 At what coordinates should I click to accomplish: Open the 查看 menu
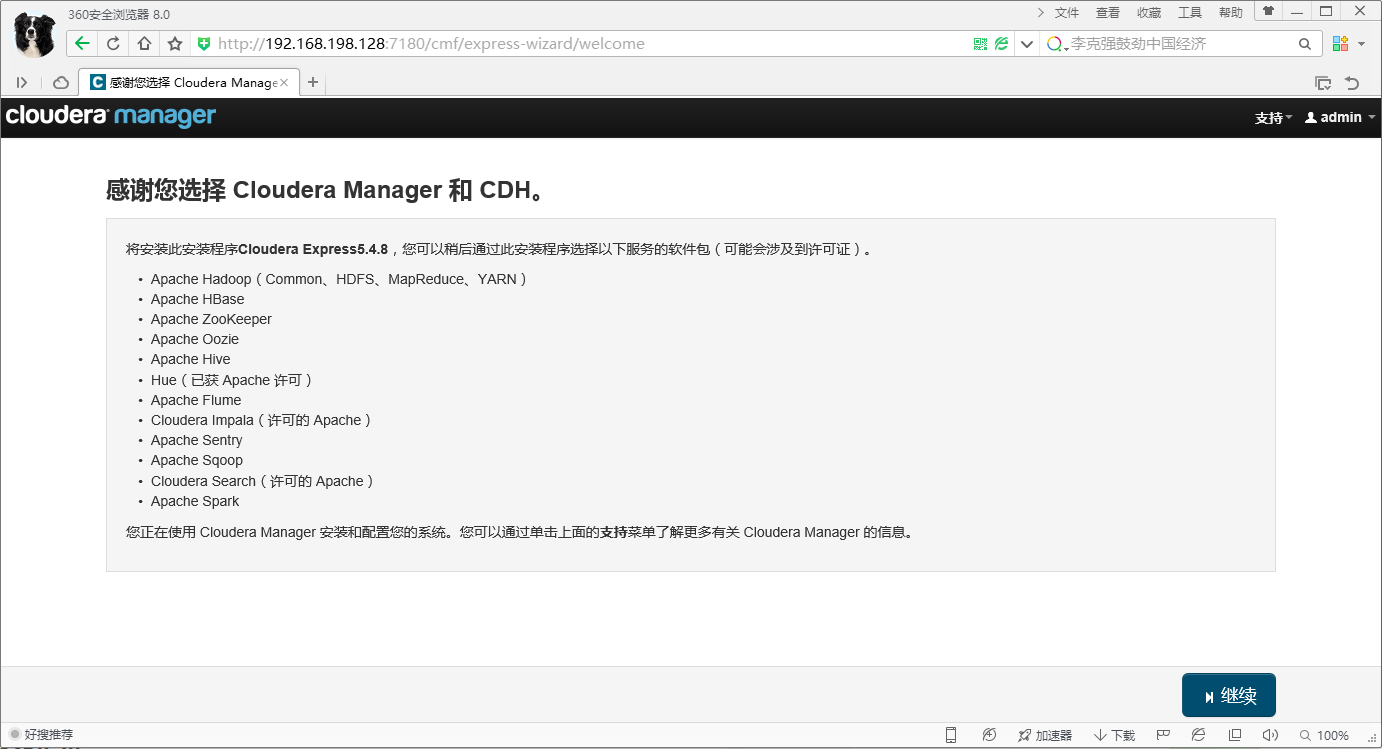pyautogui.click(x=1108, y=13)
